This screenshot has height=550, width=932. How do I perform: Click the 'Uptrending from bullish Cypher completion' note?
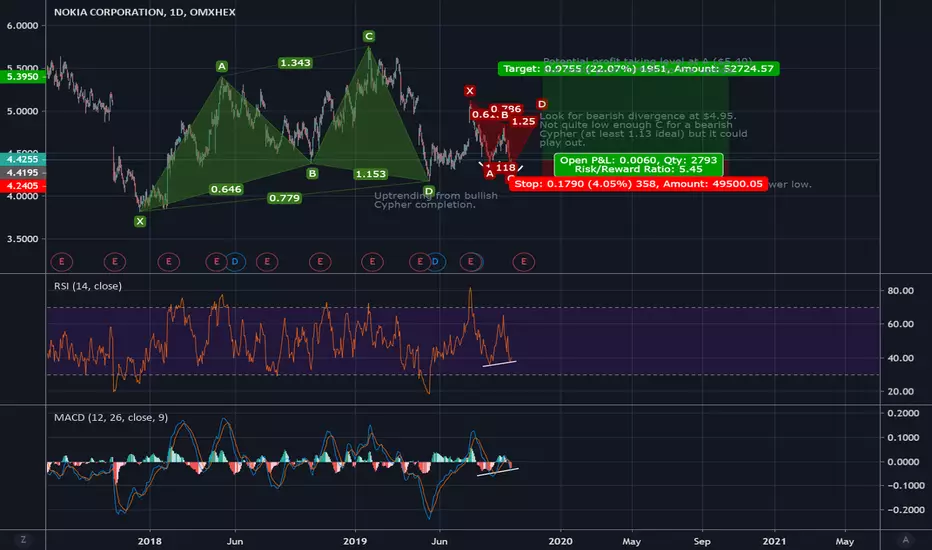tap(436, 200)
